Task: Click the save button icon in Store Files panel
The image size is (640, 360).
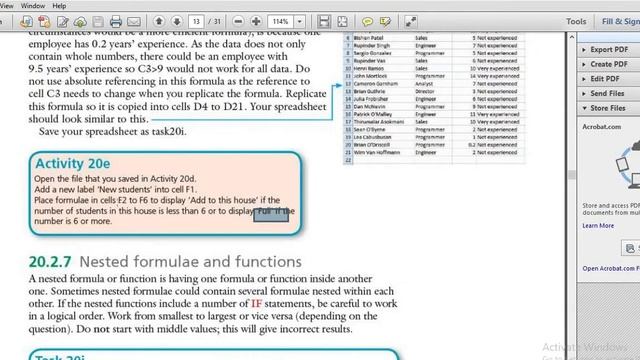Action: [630, 248]
